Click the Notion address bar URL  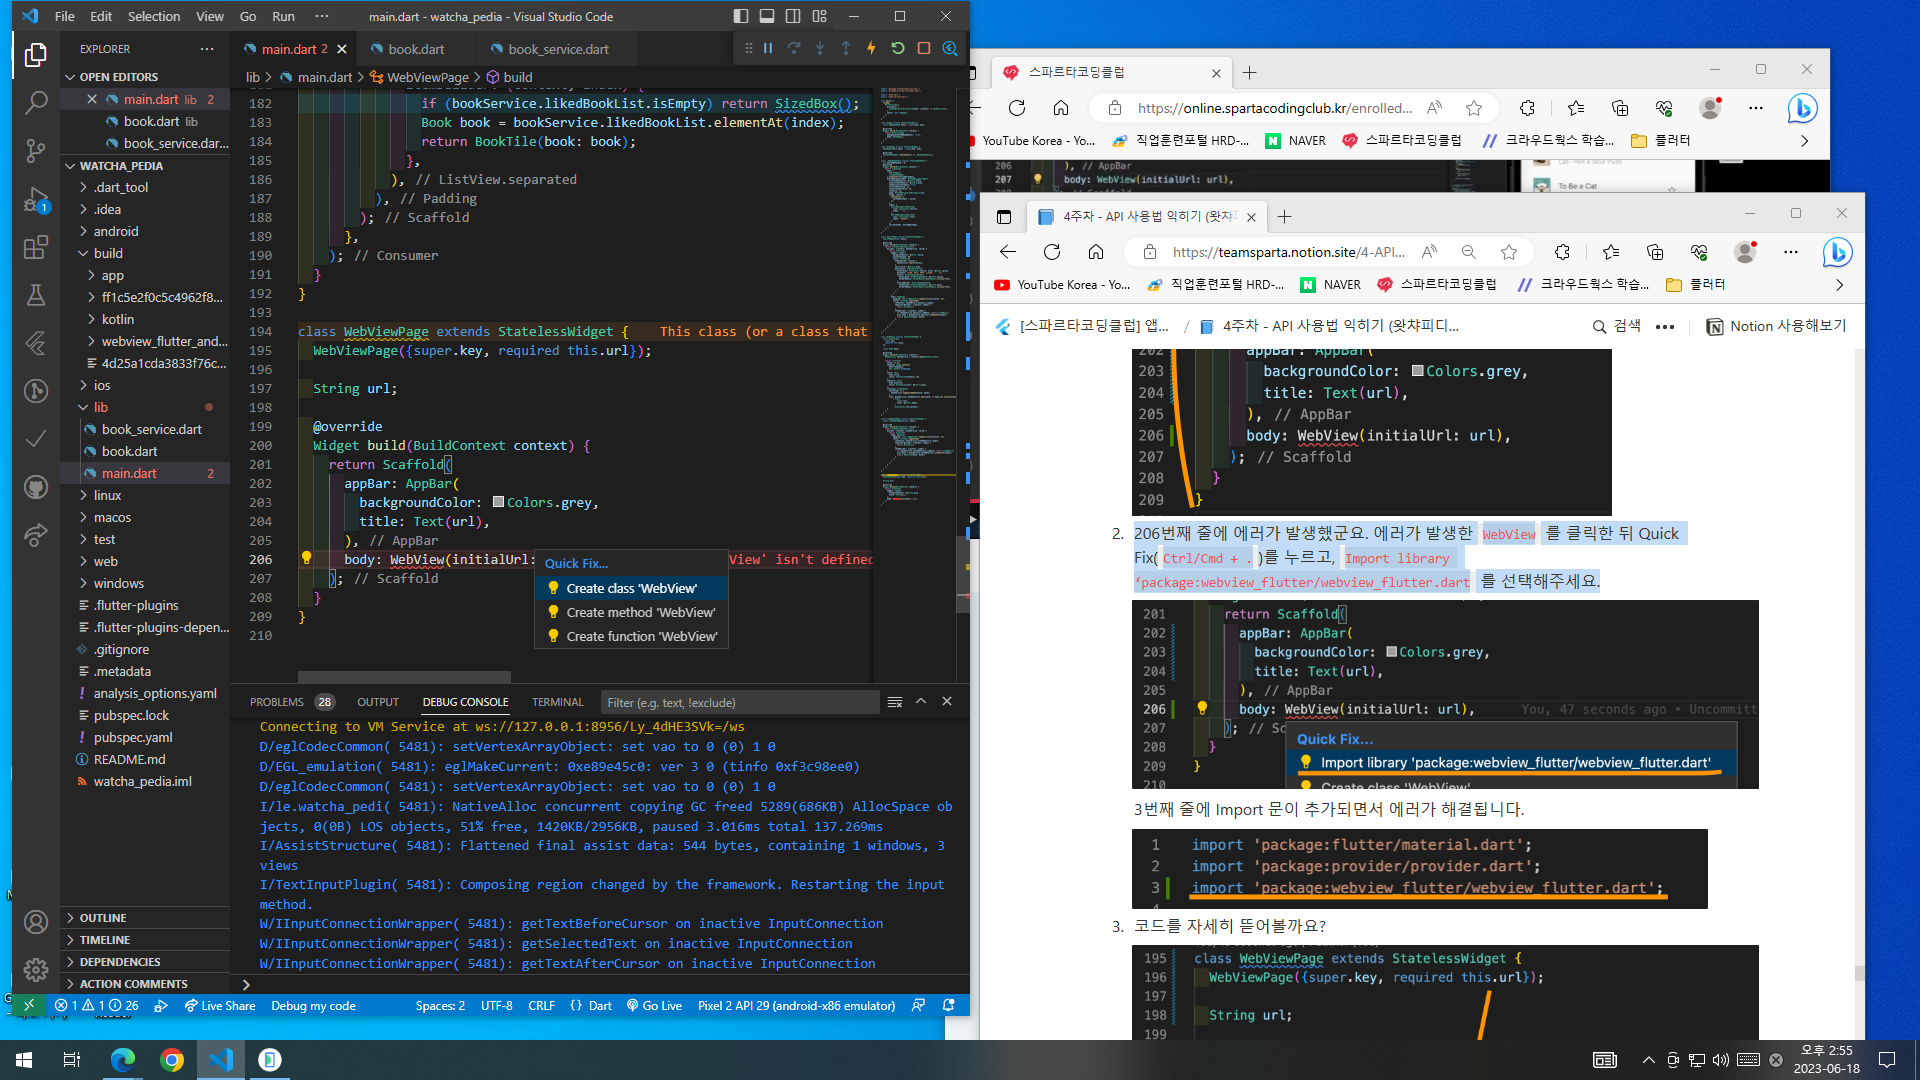[1288, 252]
